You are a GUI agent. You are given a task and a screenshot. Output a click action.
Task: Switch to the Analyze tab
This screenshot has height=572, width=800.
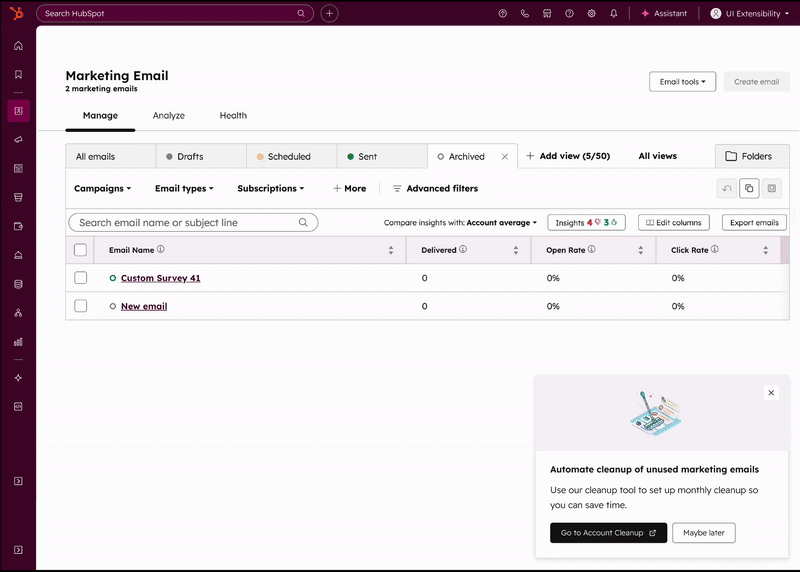click(169, 116)
